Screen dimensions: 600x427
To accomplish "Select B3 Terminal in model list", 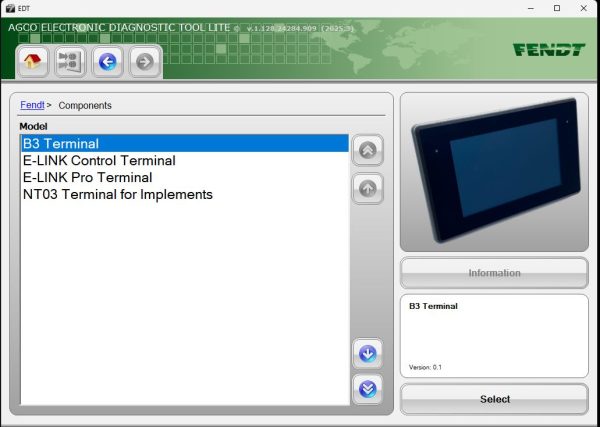I will click(185, 143).
